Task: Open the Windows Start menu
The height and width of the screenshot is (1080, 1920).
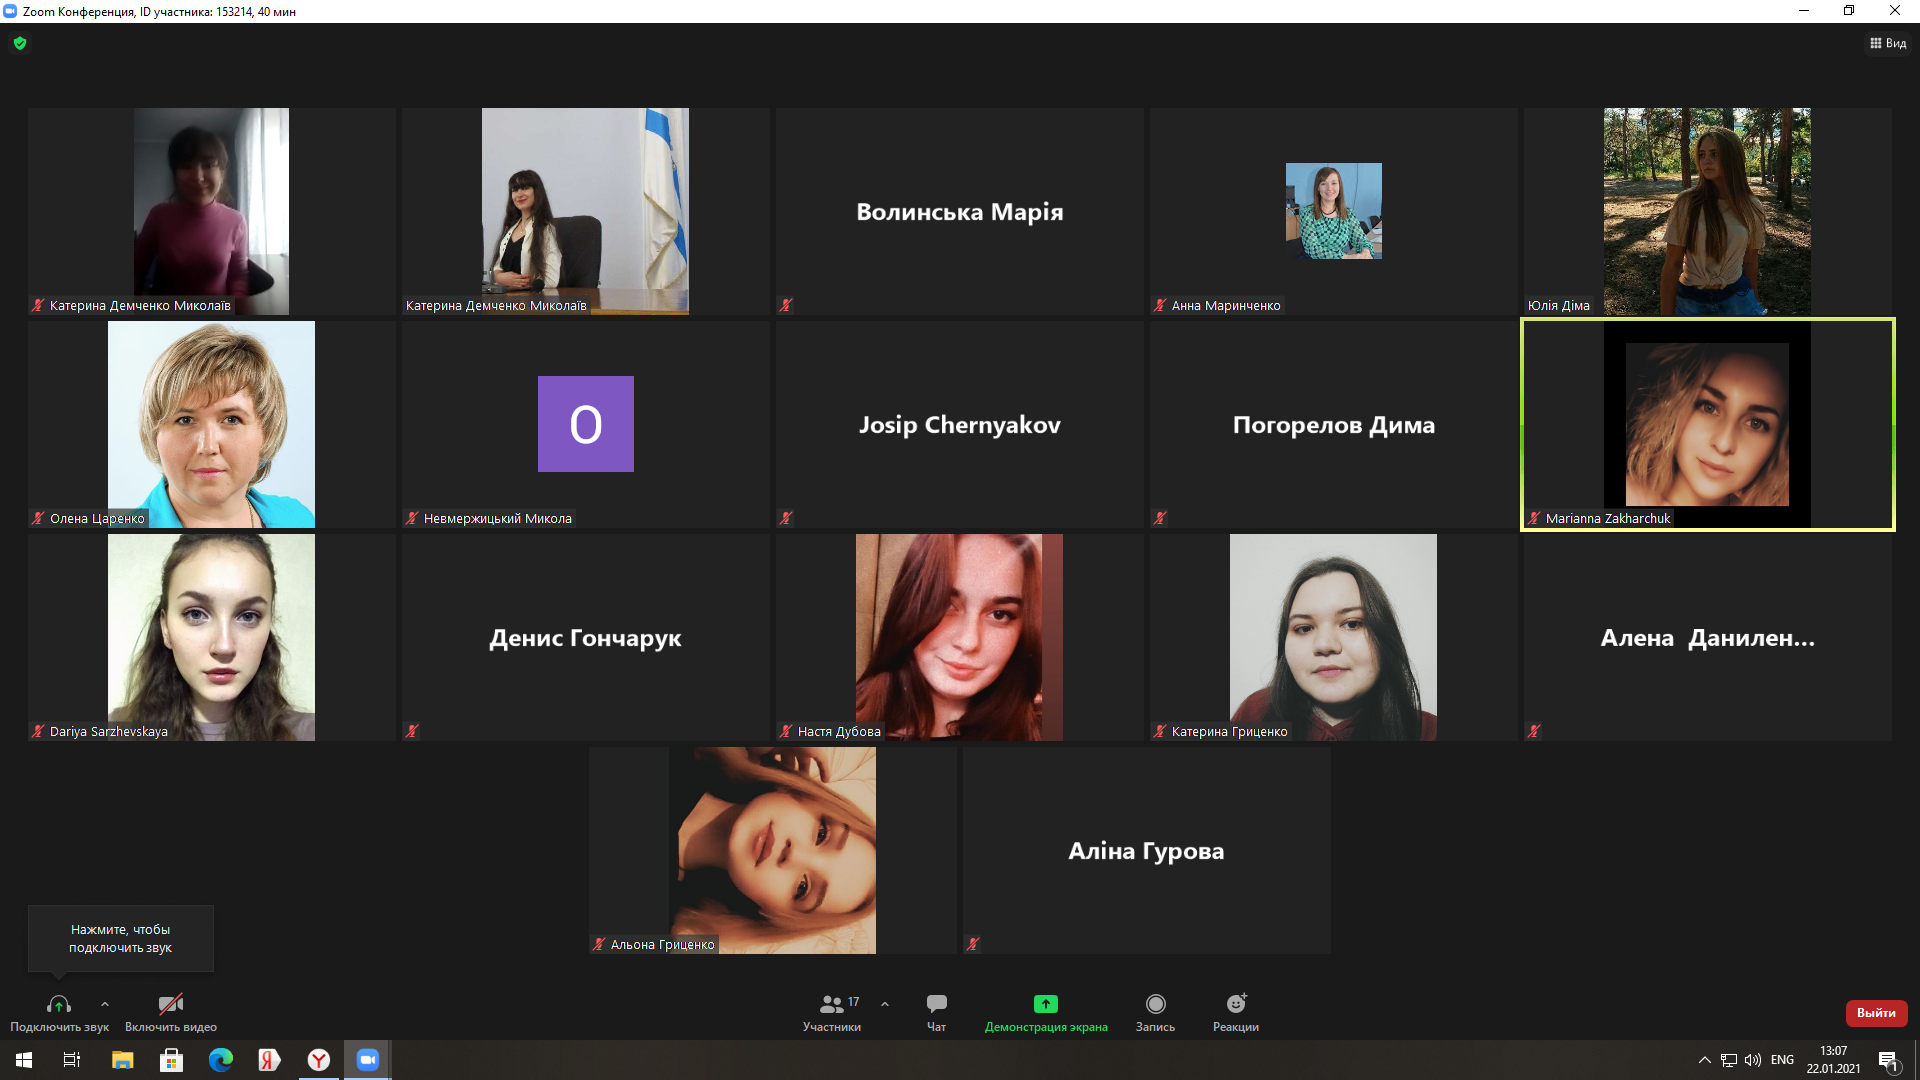Action: [x=24, y=1060]
